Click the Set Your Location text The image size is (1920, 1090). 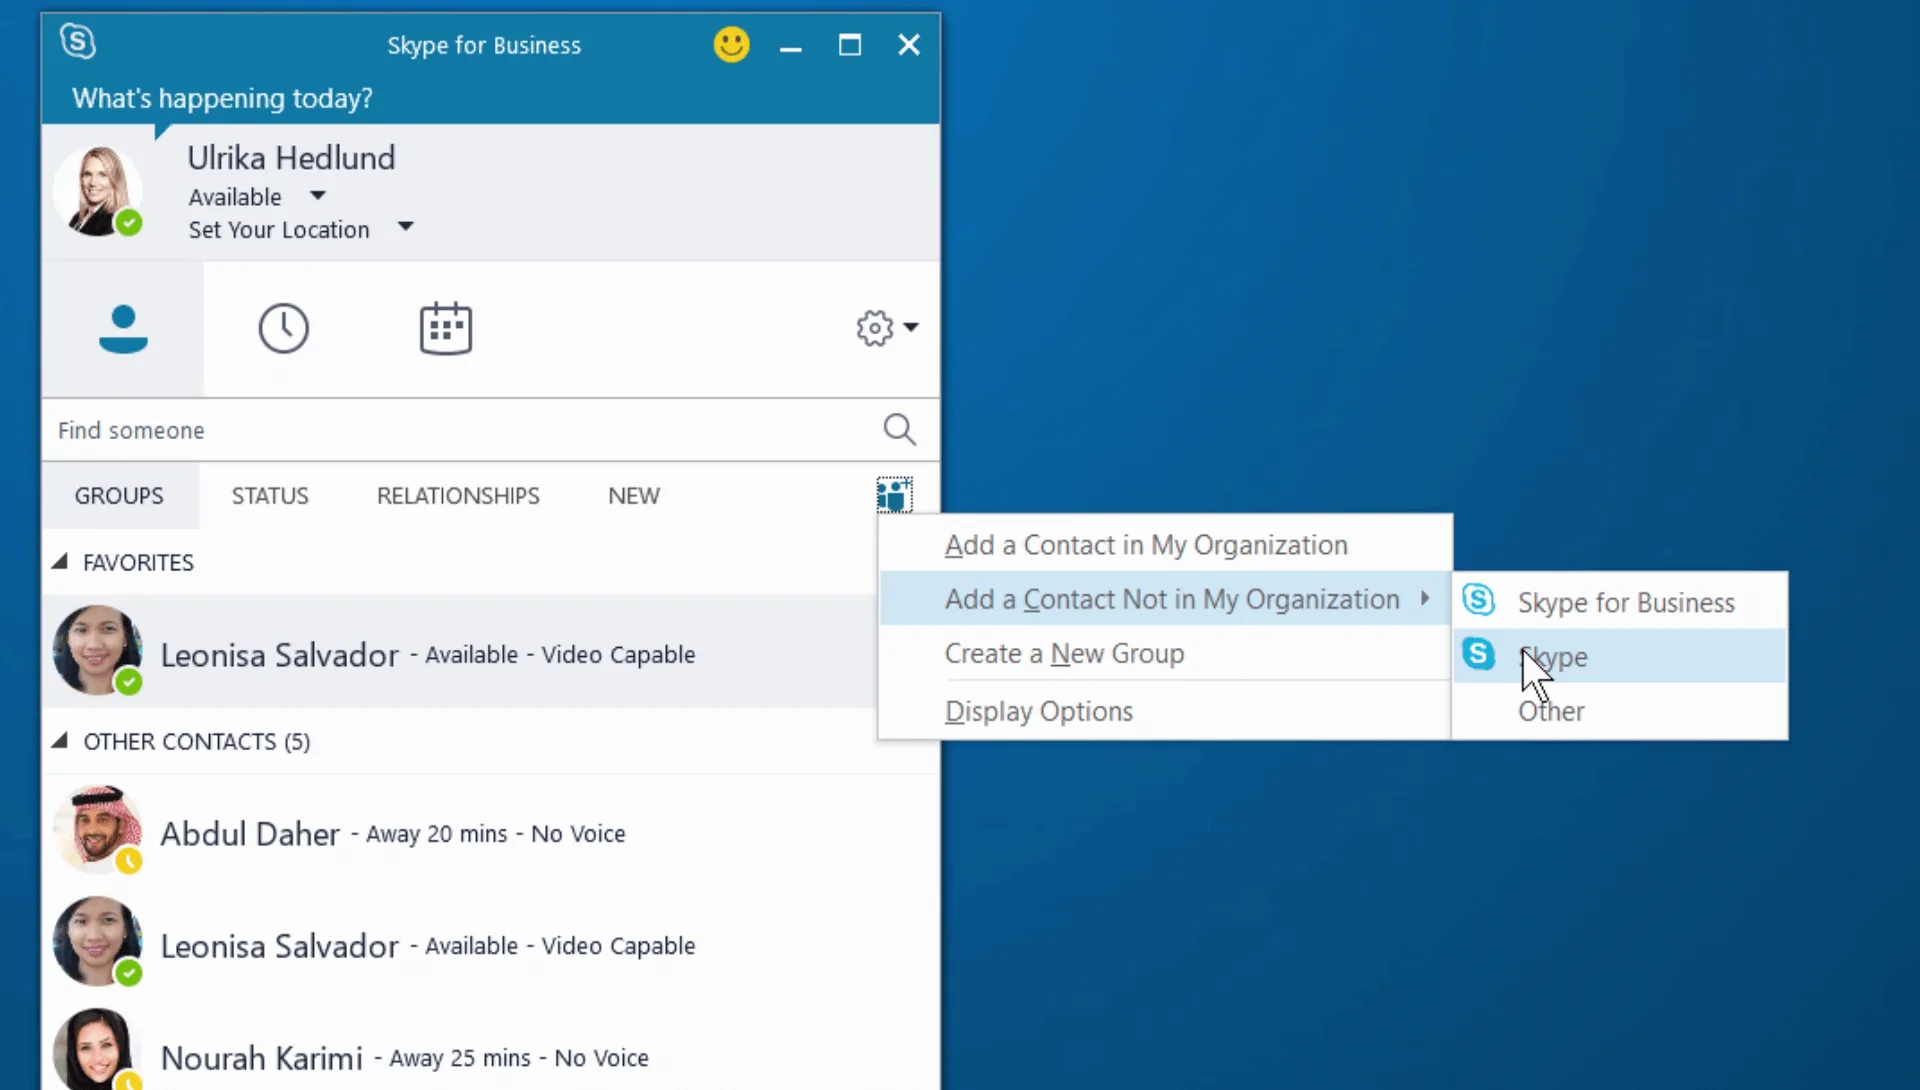[x=279, y=229]
